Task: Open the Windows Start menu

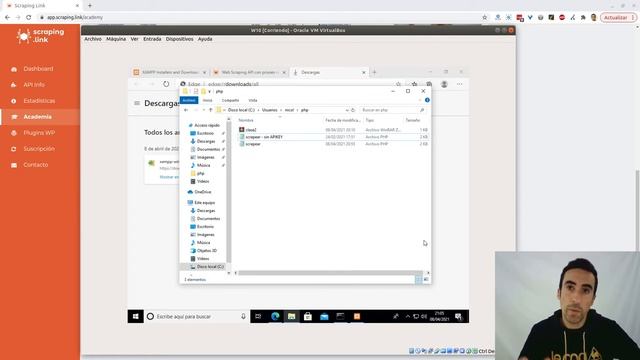Action: coord(136,316)
